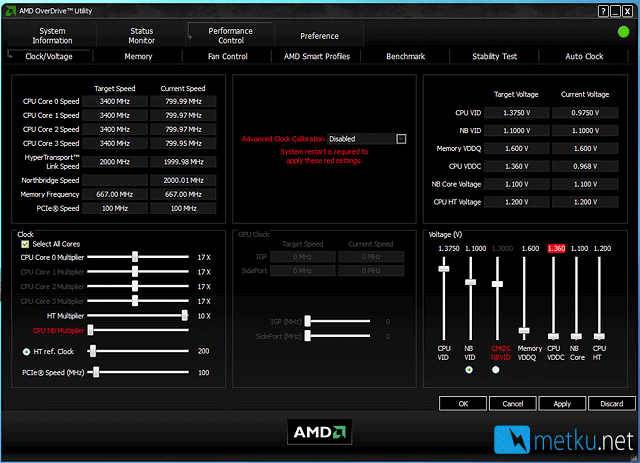Click the CMOS NBVID voltage slider handle

497,284
